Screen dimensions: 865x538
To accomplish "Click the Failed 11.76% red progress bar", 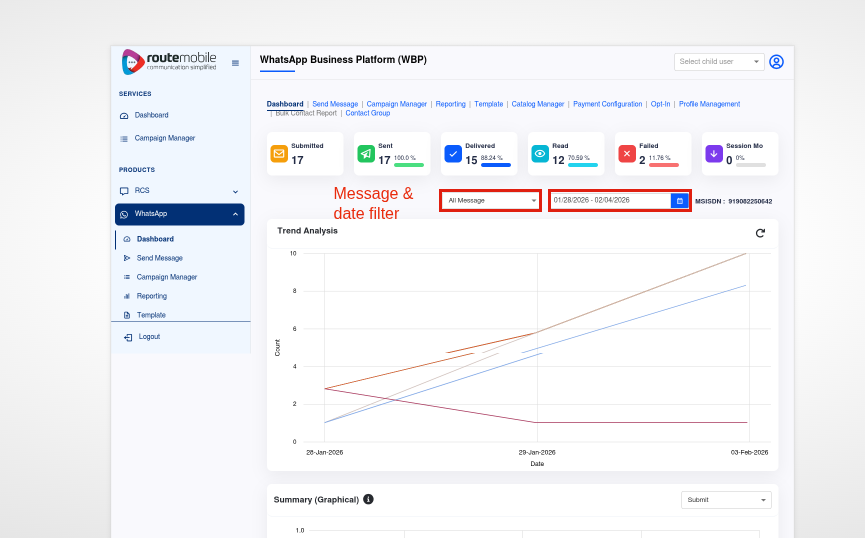I will [x=664, y=164].
